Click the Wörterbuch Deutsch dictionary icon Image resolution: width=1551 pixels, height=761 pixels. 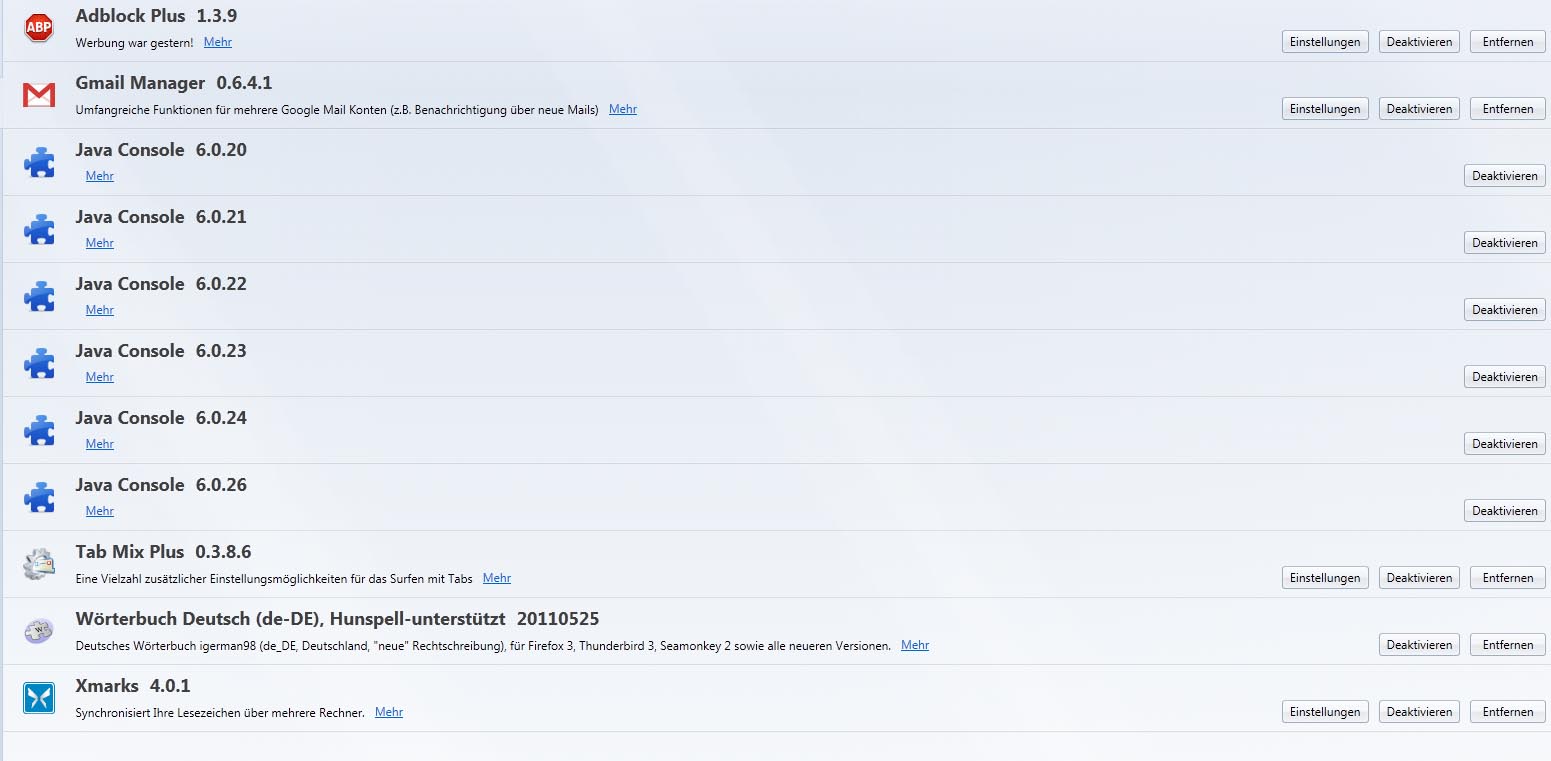[x=39, y=631]
